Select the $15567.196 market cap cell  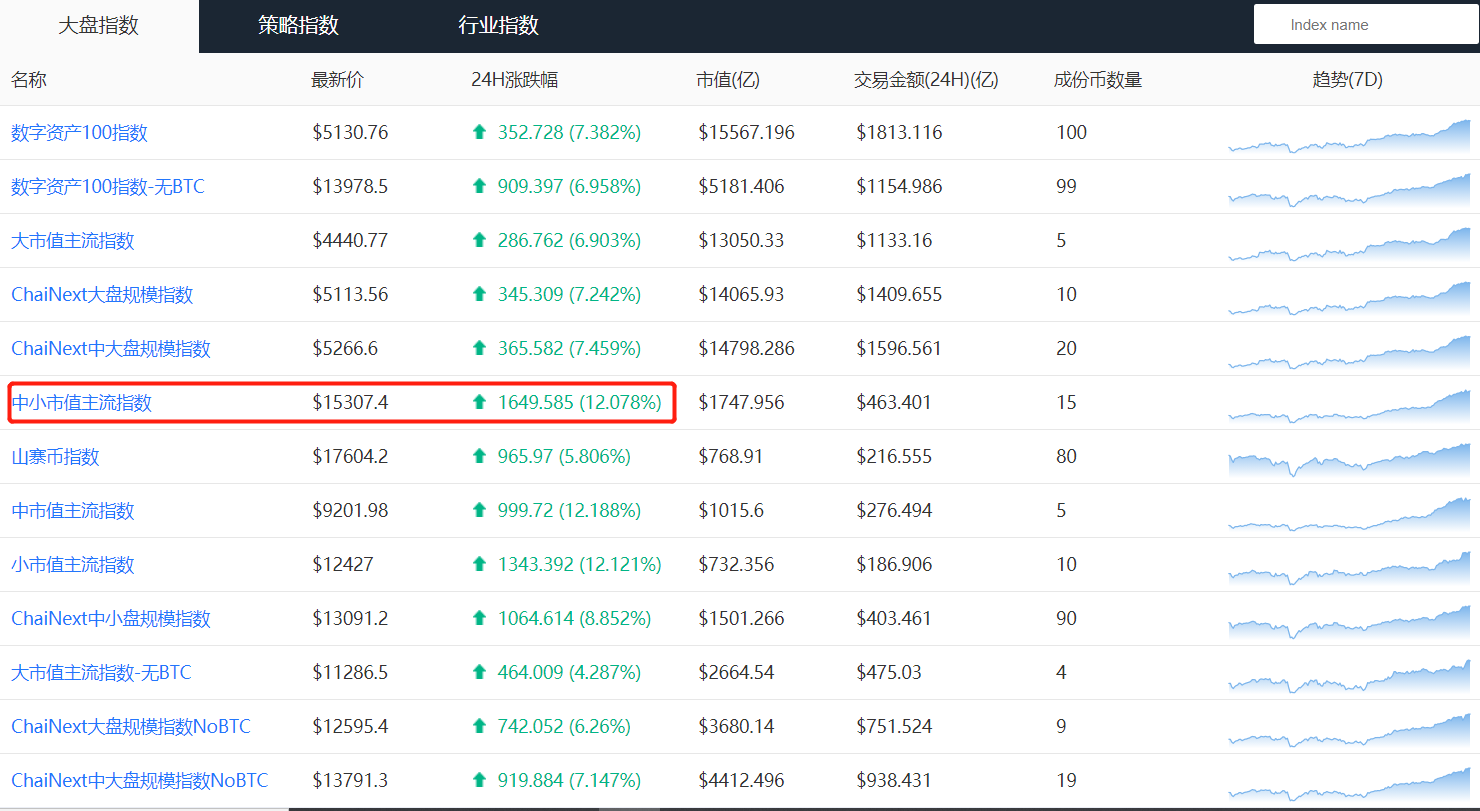[746, 133]
